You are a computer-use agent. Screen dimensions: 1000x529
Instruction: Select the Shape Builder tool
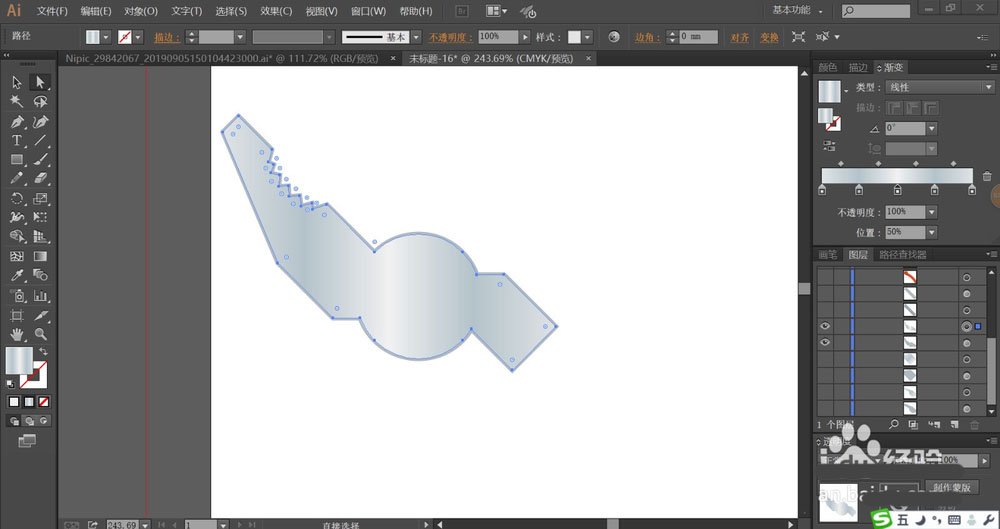(x=17, y=237)
